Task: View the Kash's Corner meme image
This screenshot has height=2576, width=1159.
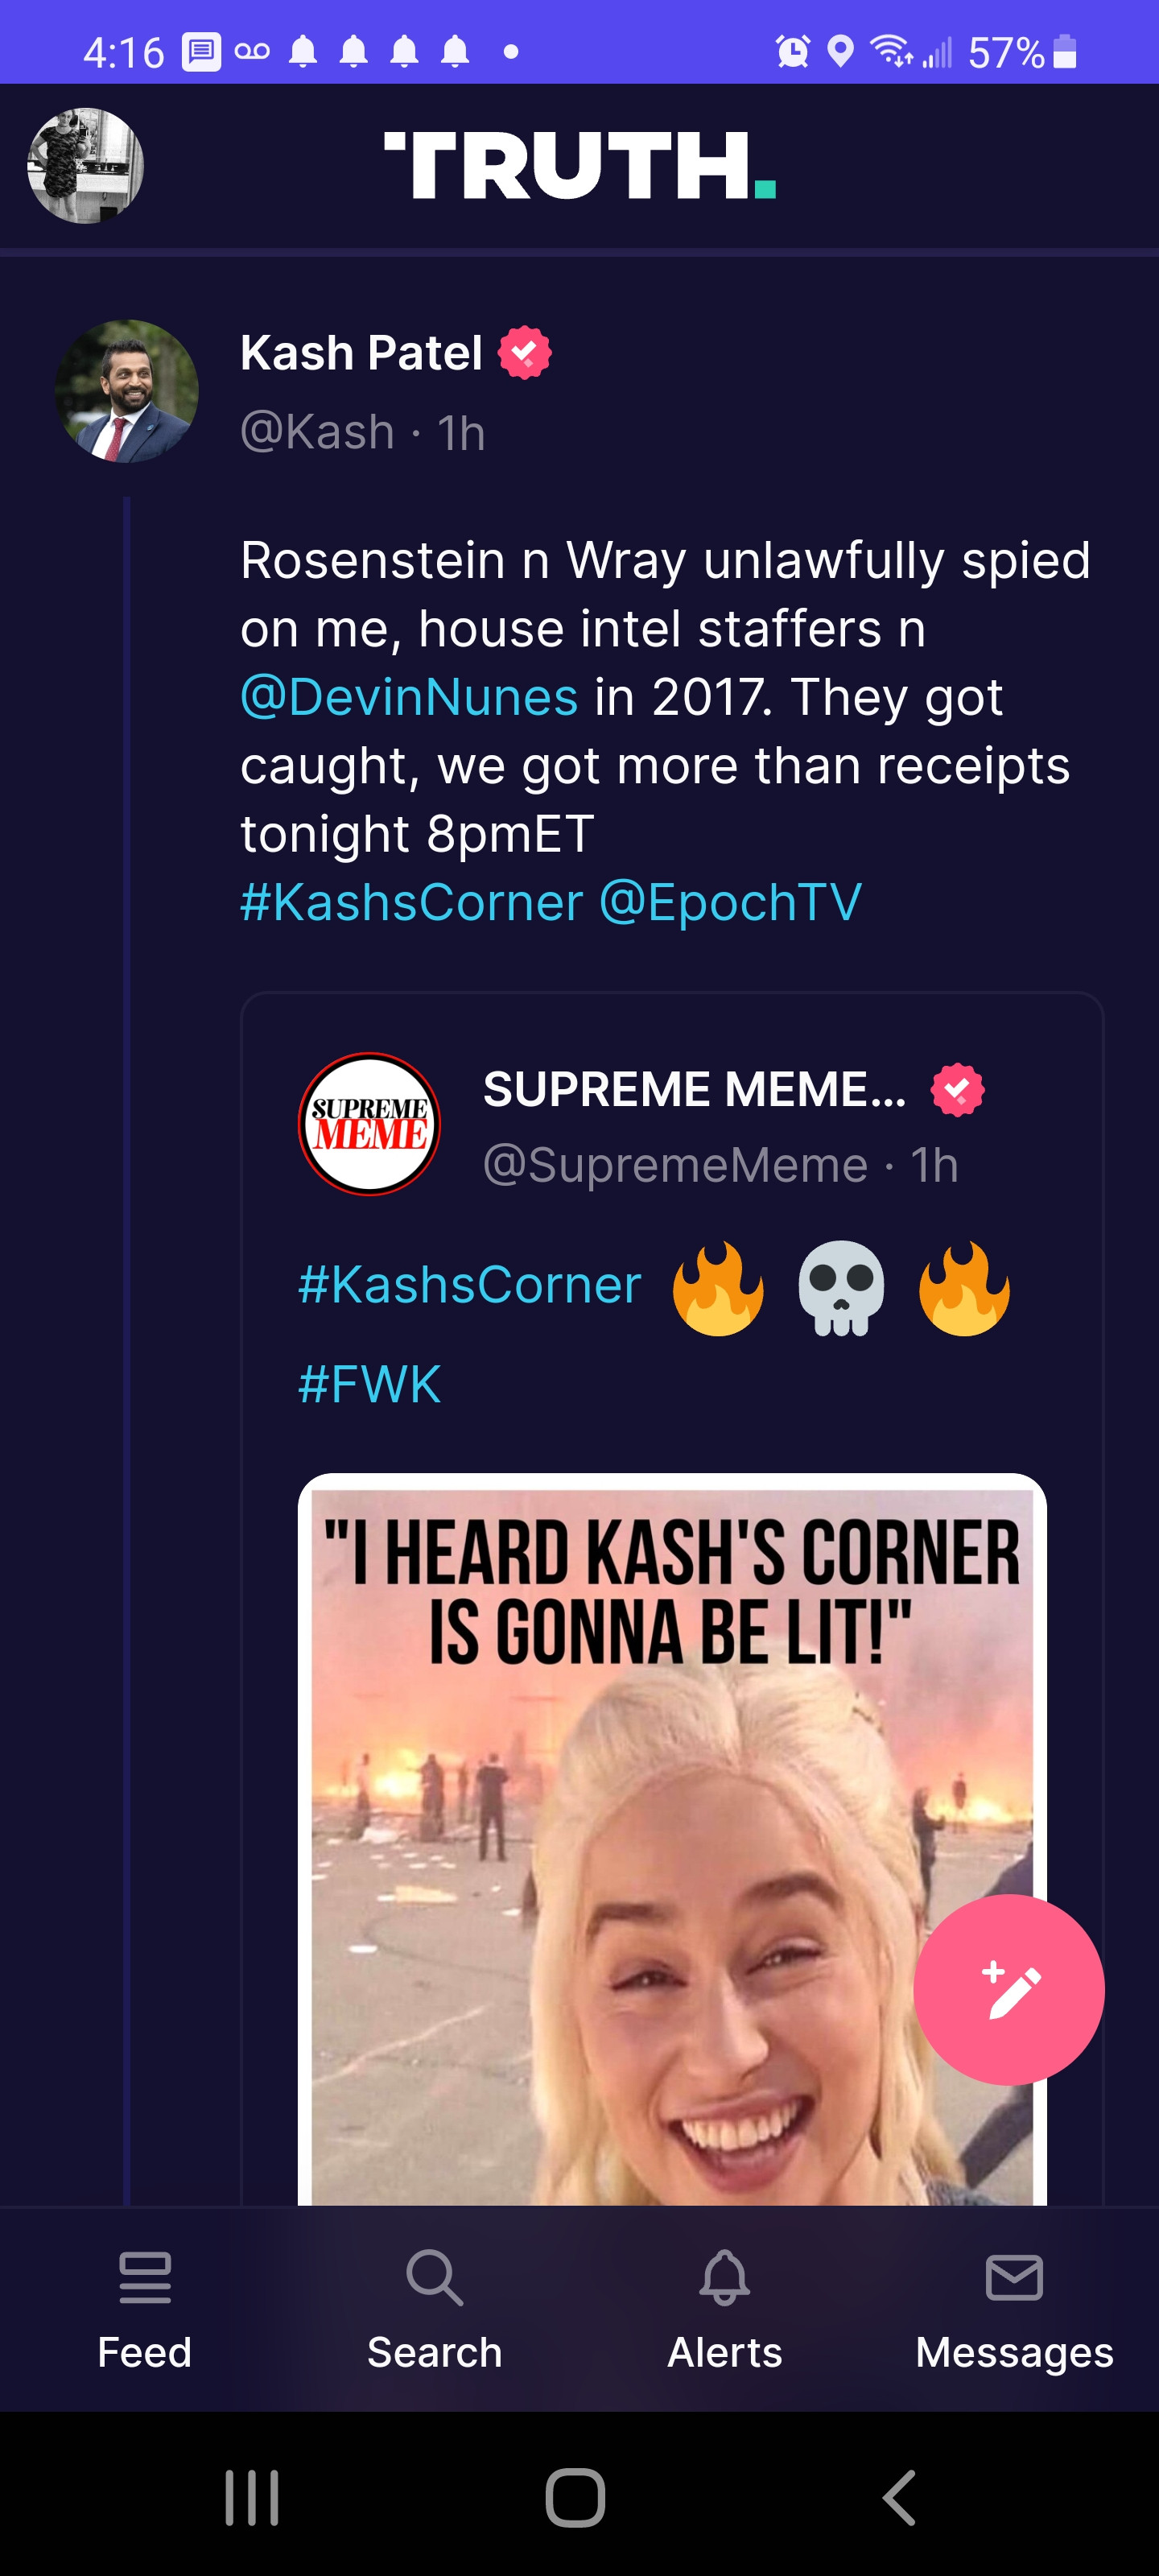Action: (672, 1840)
